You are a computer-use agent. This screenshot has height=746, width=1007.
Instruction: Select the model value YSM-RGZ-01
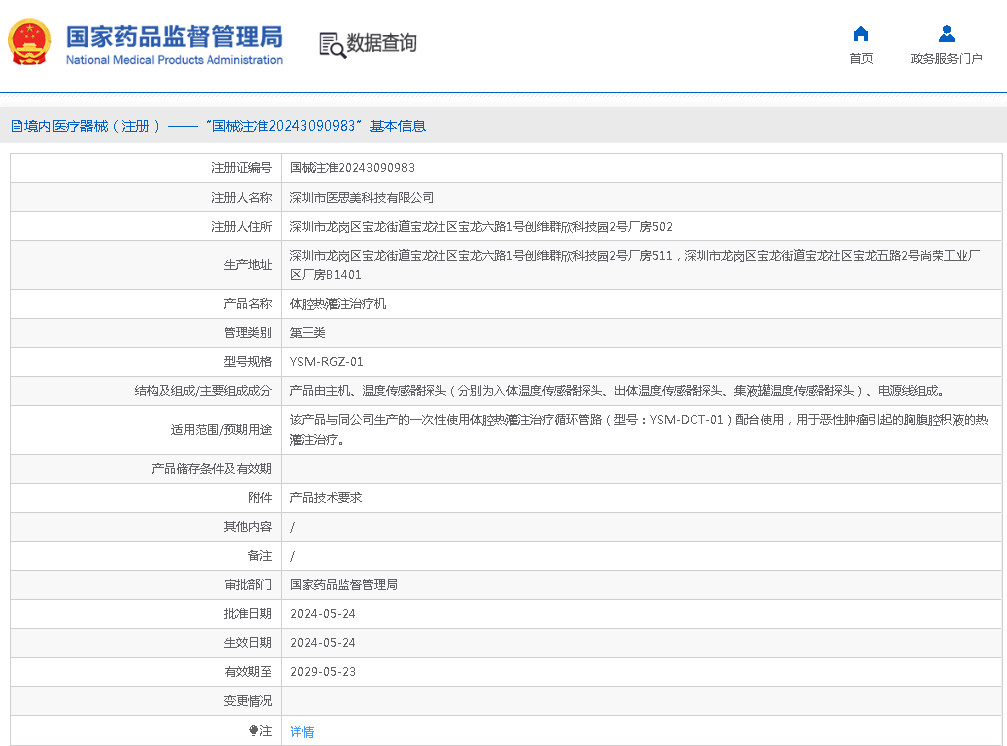click(326, 362)
